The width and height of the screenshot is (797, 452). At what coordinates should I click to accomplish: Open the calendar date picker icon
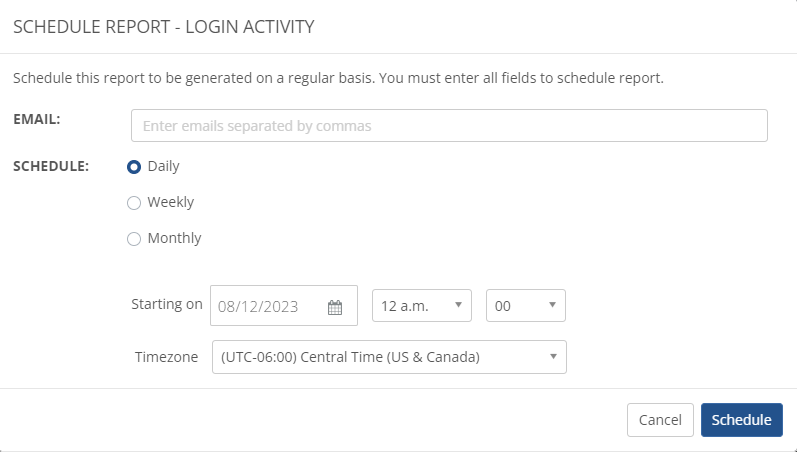pos(335,307)
